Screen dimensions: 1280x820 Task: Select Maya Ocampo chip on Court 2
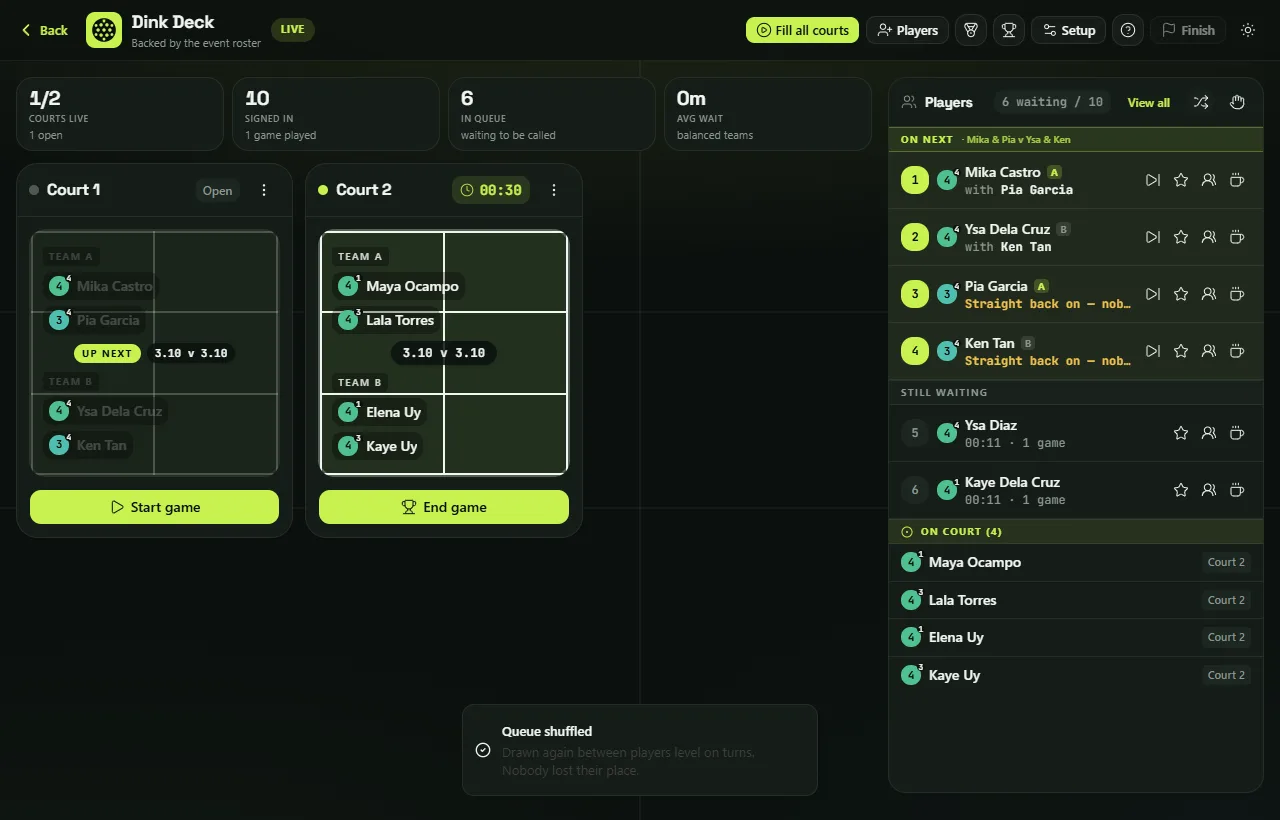click(398, 286)
